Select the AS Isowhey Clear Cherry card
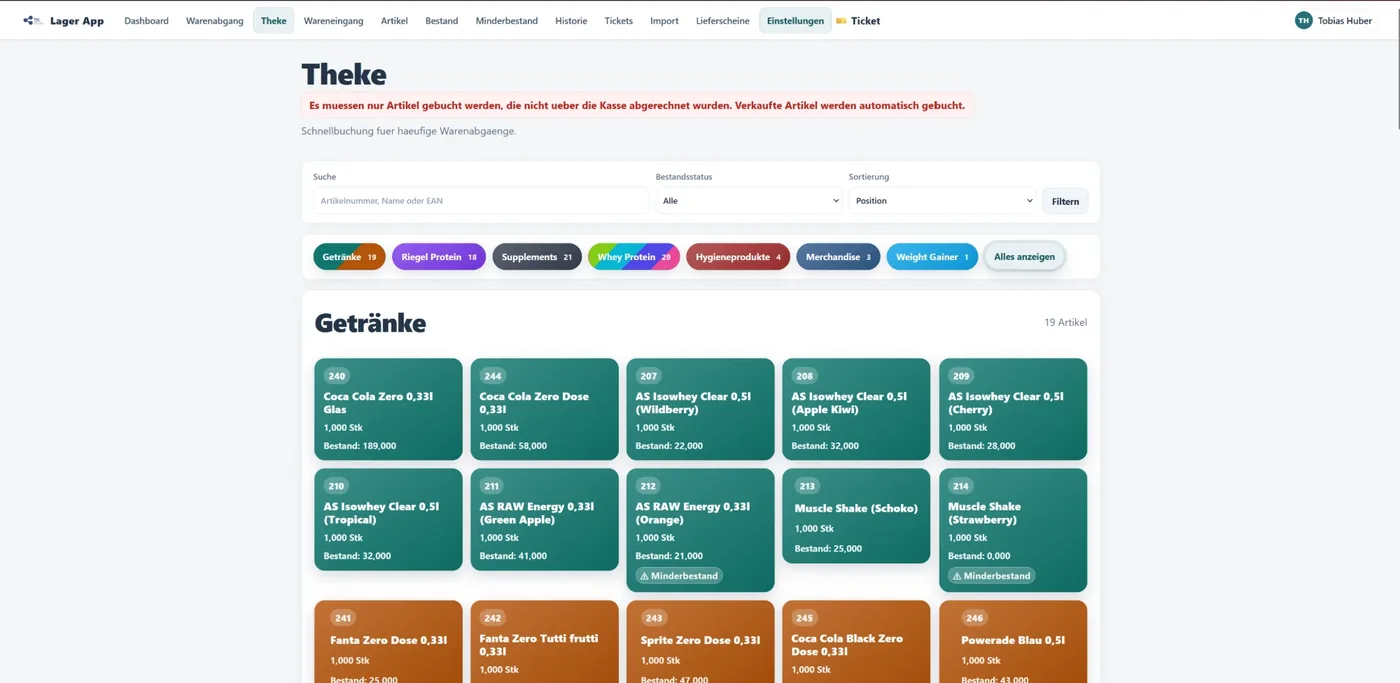1400x683 pixels. pyautogui.click(x=1013, y=409)
